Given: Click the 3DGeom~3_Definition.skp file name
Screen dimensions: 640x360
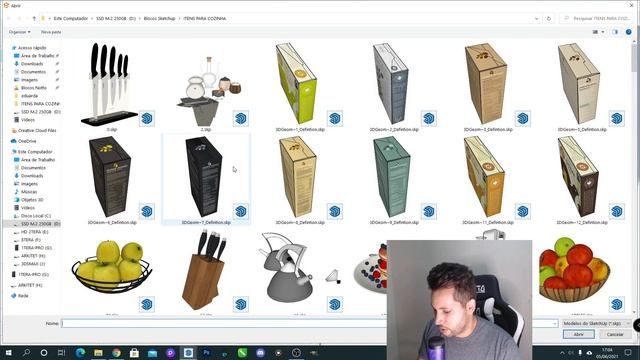Looking at the screenshot, I should pos(488,129).
